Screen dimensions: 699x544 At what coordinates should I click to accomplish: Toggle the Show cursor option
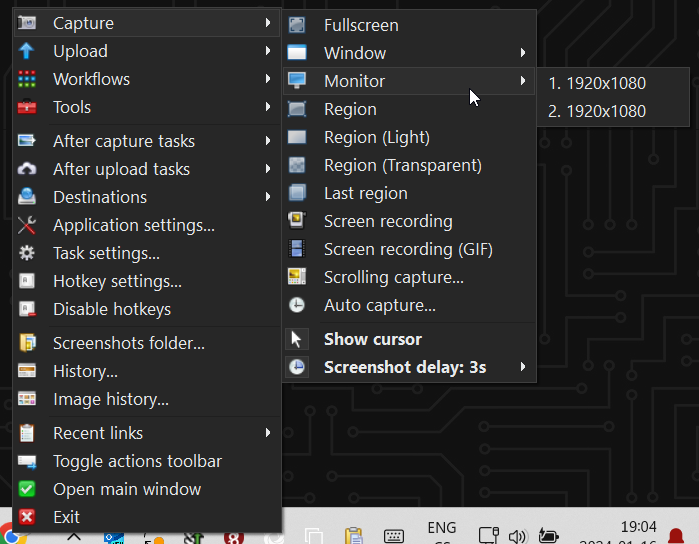tap(372, 339)
